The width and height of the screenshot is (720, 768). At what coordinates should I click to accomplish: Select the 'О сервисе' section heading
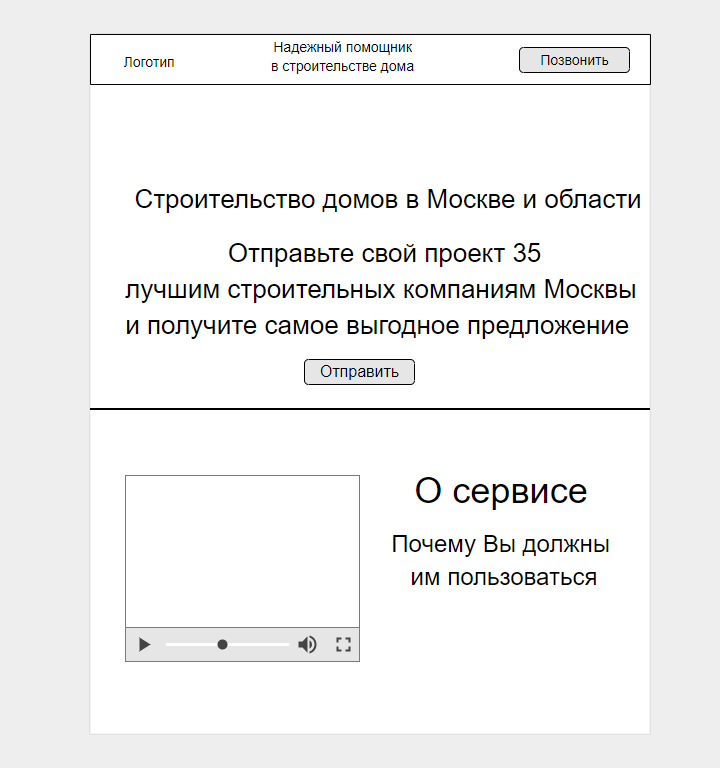tap(500, 491)
